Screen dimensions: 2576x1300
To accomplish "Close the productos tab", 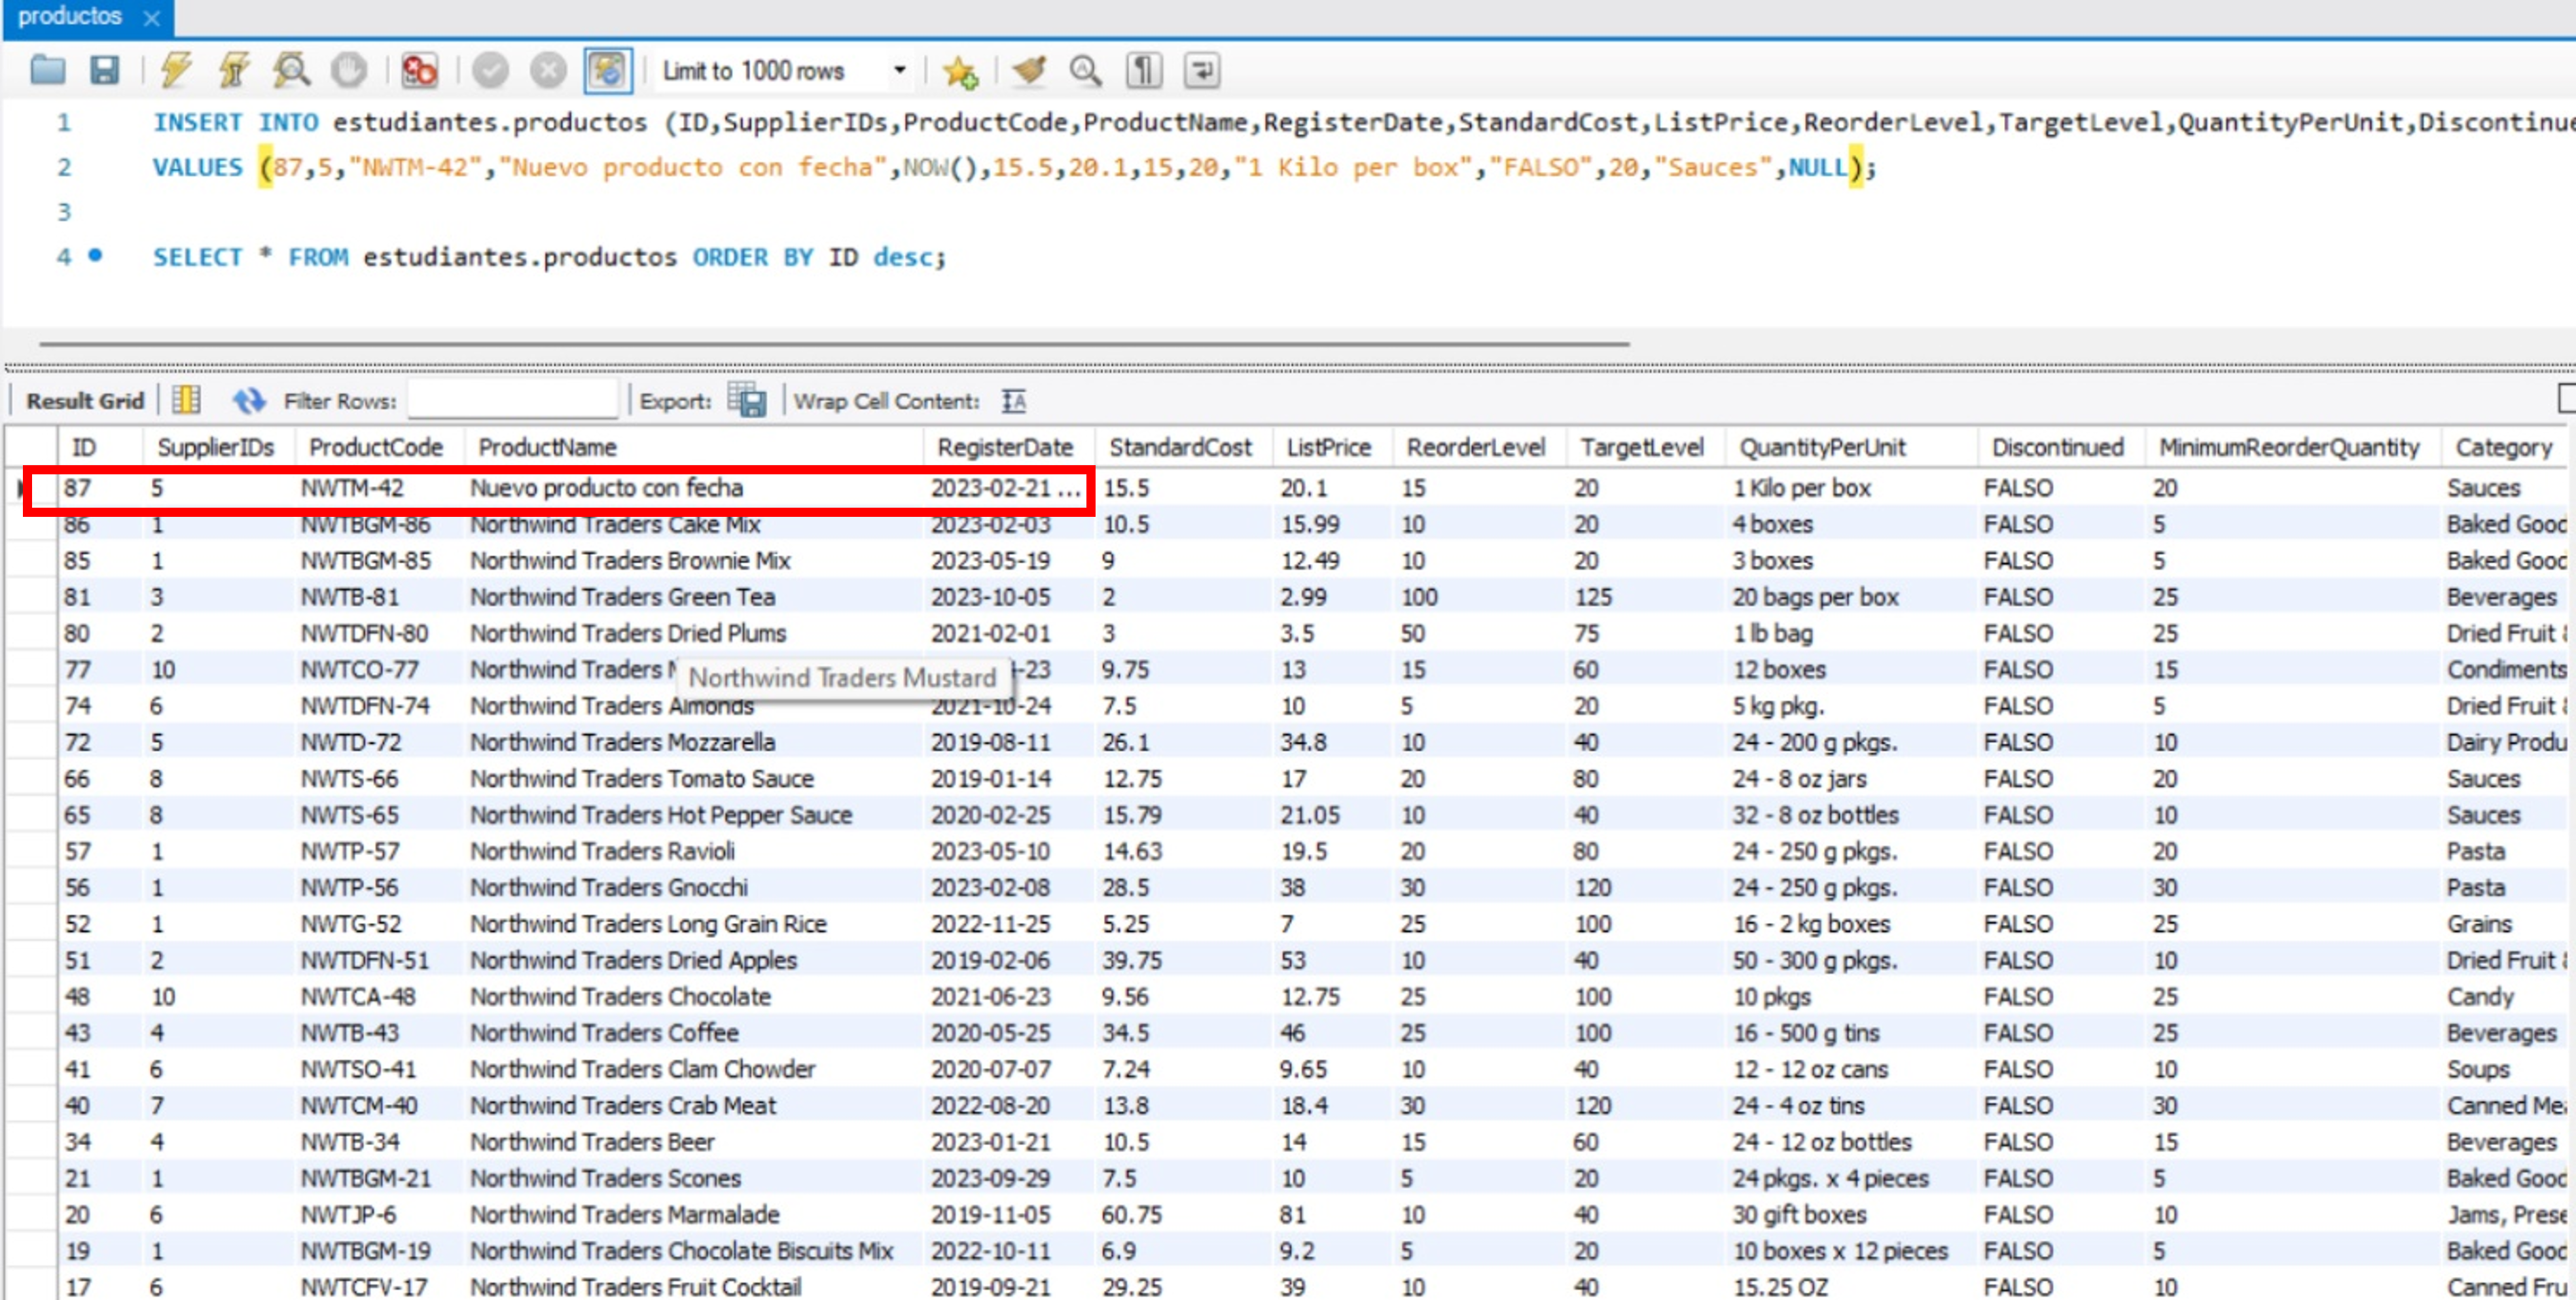I will [152, 18].
